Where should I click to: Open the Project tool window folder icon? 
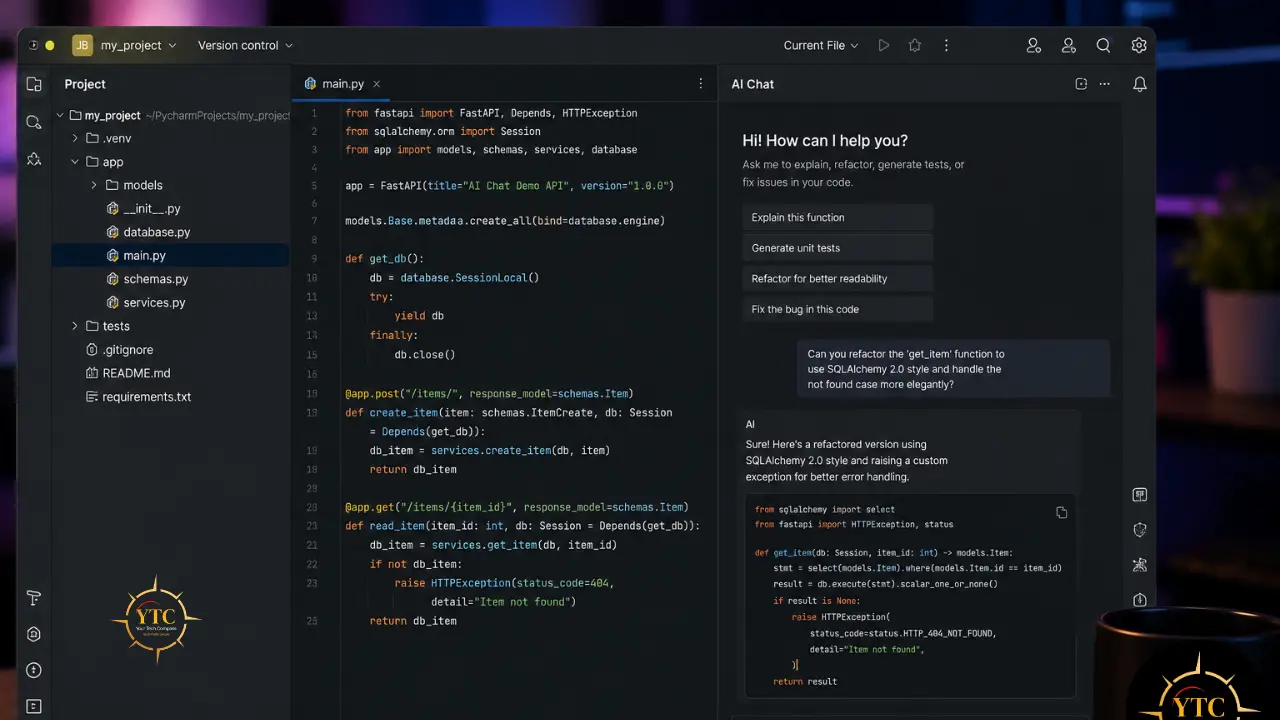point(34,84)
